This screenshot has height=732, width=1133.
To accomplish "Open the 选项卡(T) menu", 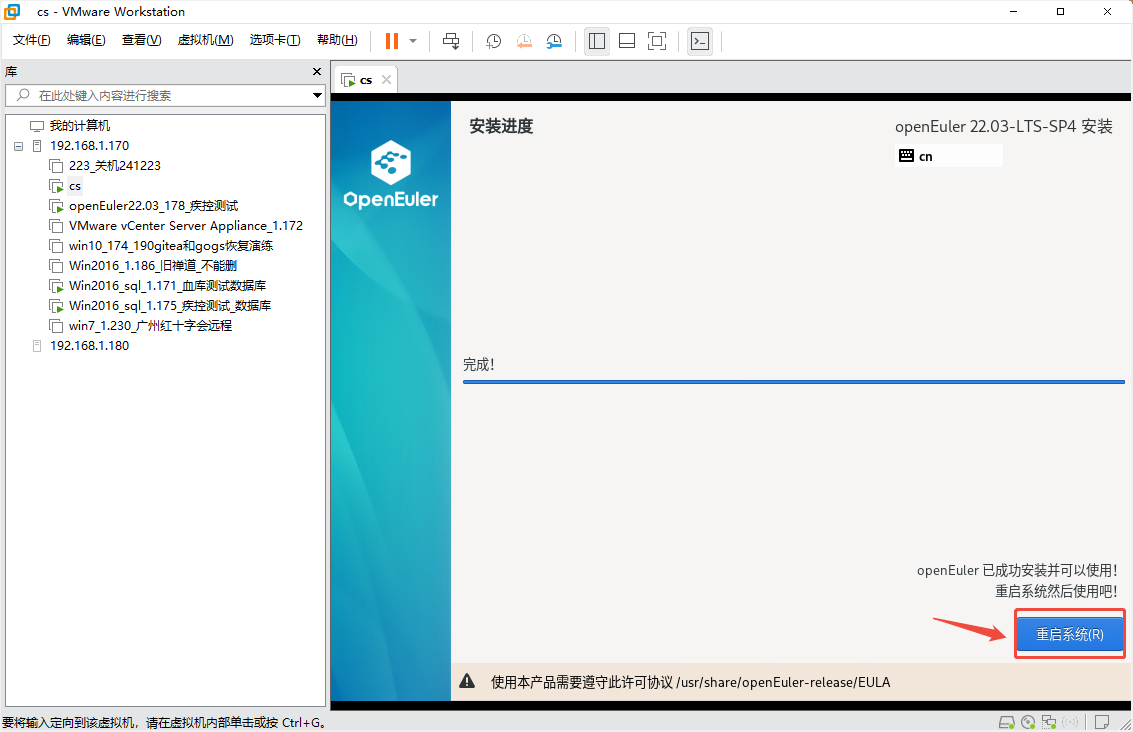I will 275,40.
